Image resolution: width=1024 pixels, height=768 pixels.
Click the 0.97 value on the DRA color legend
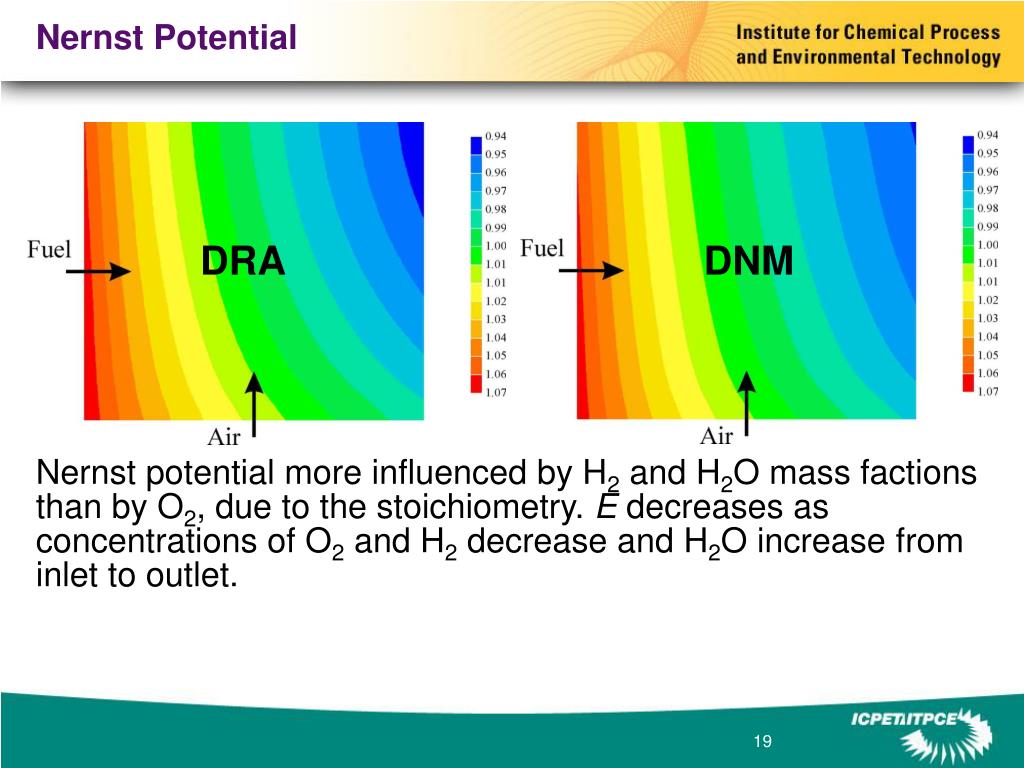(495, 191)
